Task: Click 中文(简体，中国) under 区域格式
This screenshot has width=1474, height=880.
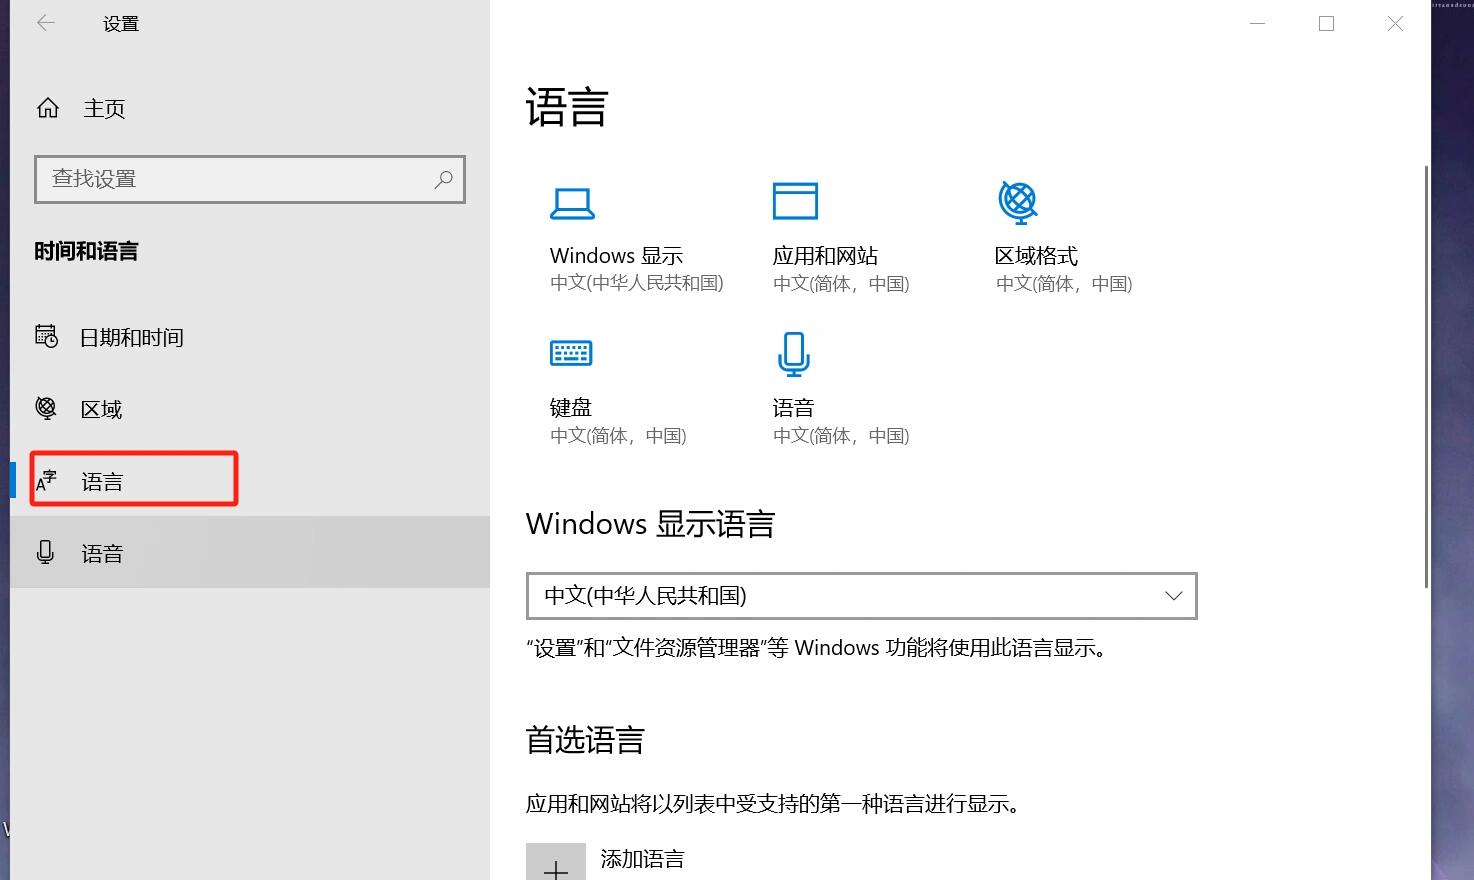Action: pos(1064,284)
